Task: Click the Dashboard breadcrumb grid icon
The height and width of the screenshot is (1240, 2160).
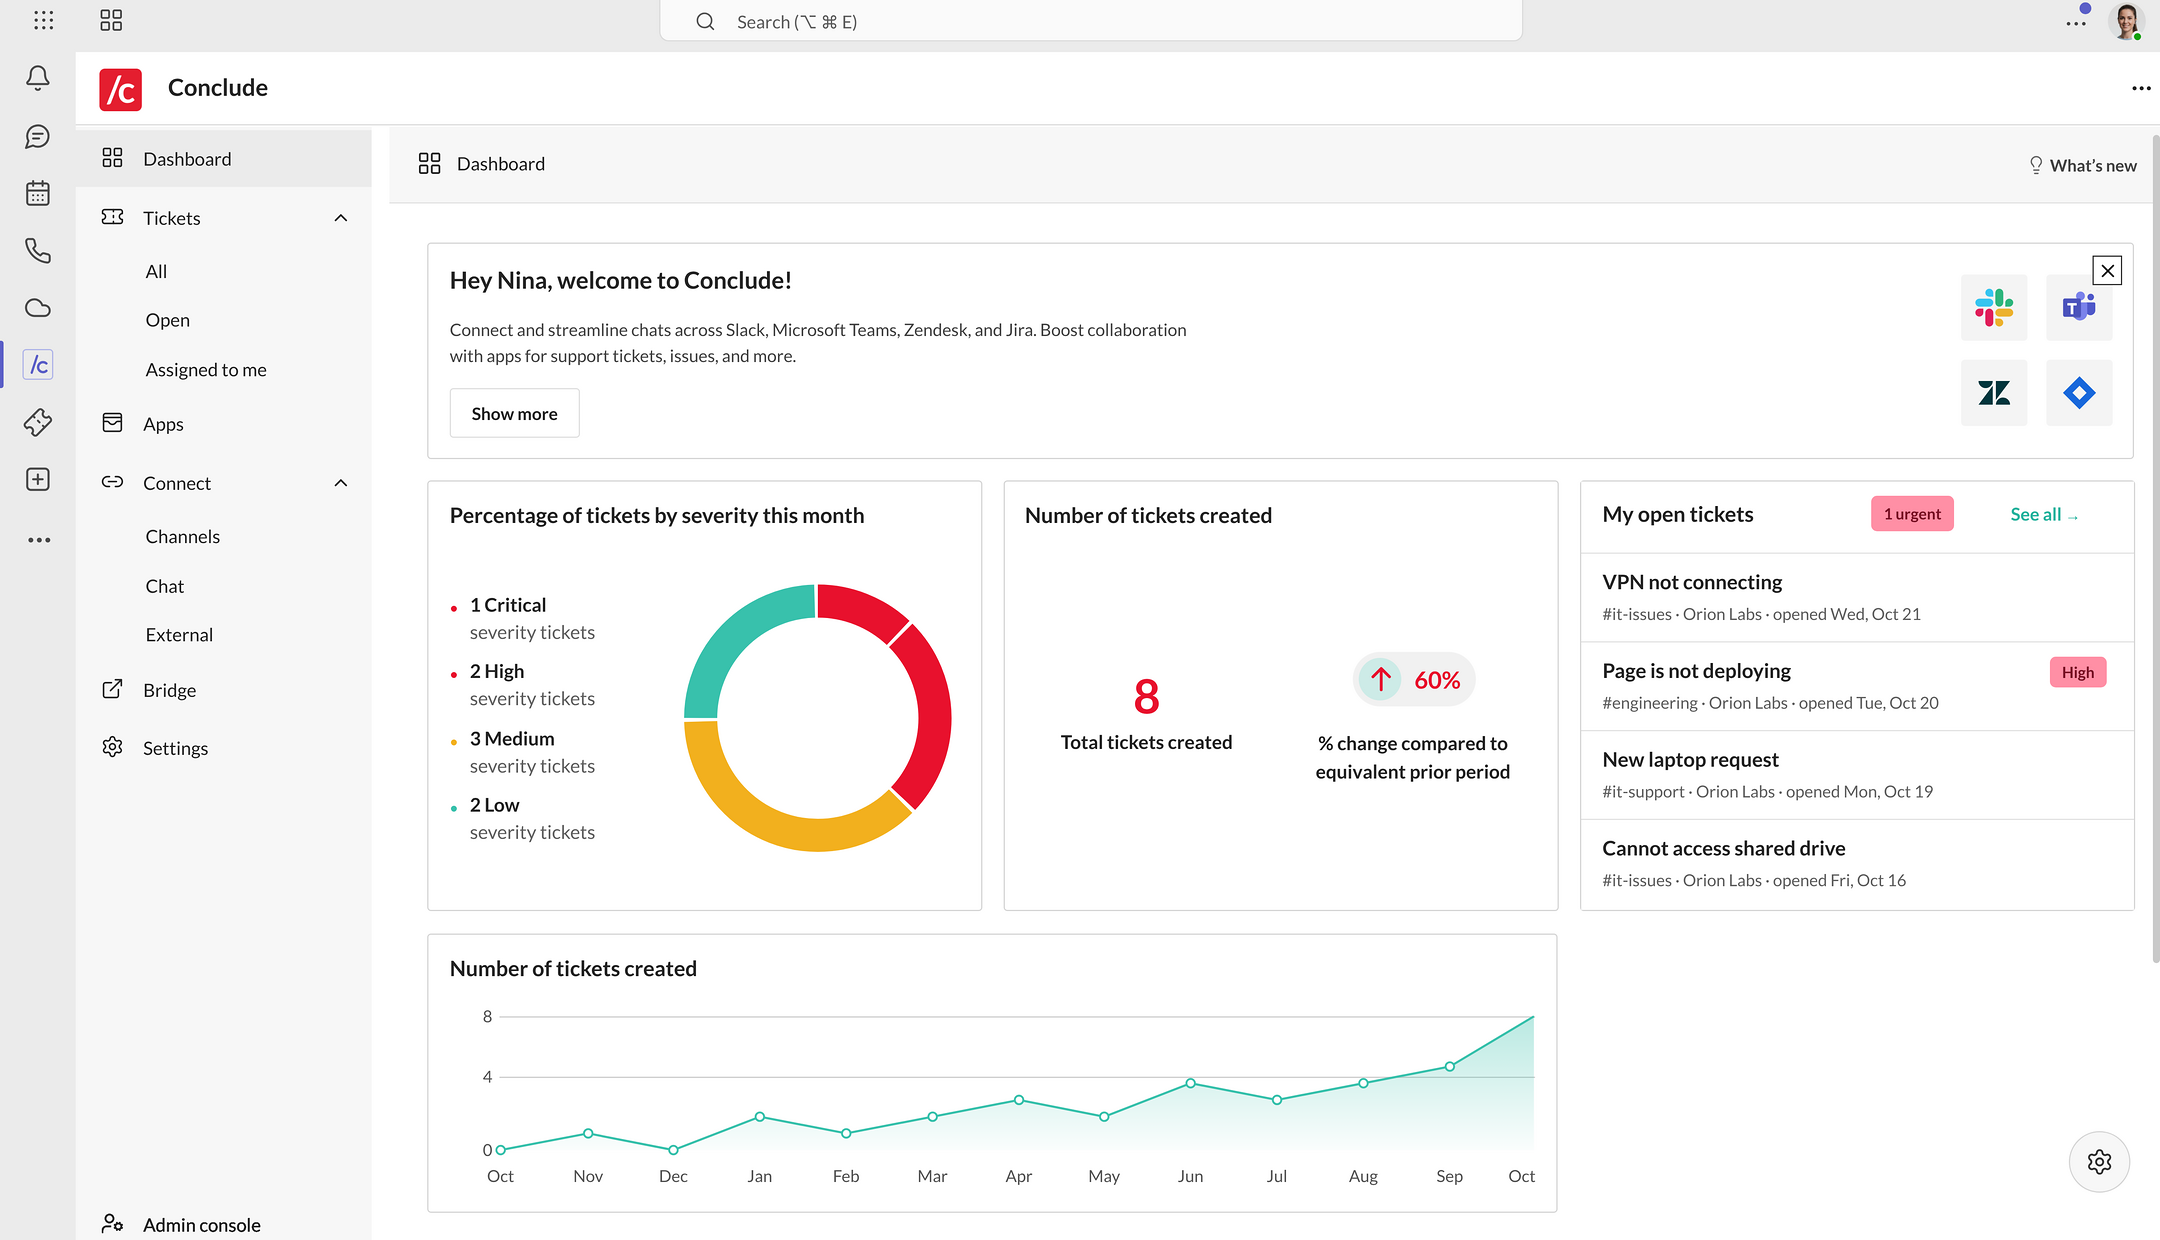Action: 429,164
